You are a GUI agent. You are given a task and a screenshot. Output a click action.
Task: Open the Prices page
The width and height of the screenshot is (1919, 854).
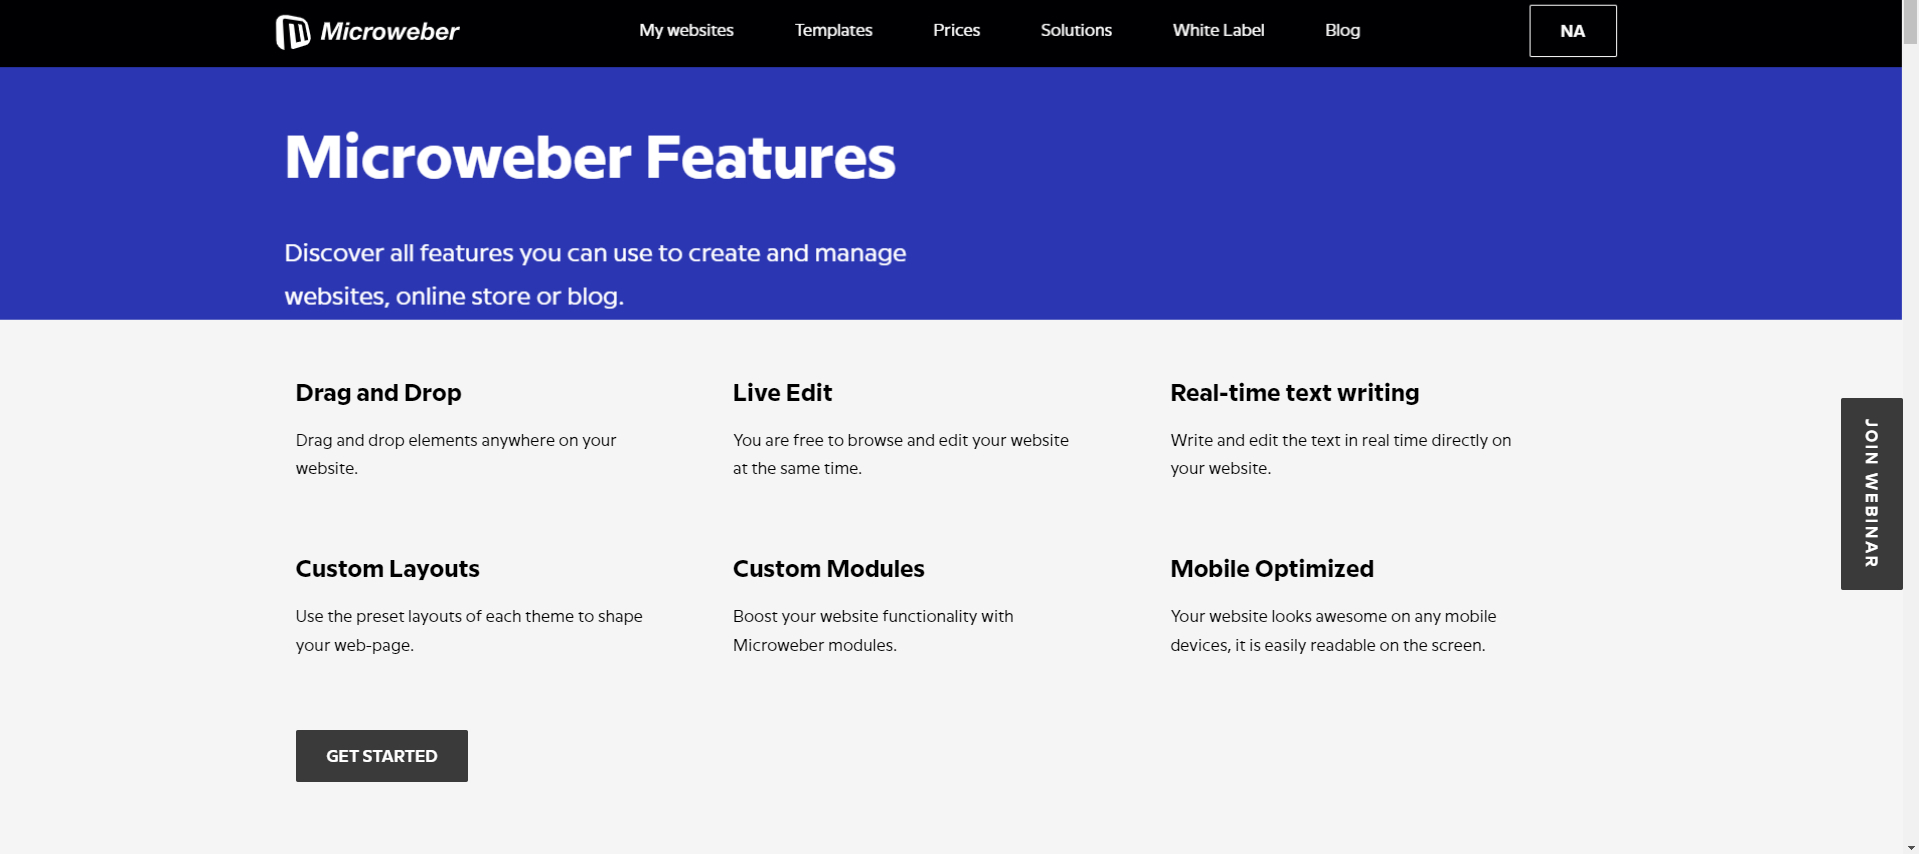tap(956, 30)
